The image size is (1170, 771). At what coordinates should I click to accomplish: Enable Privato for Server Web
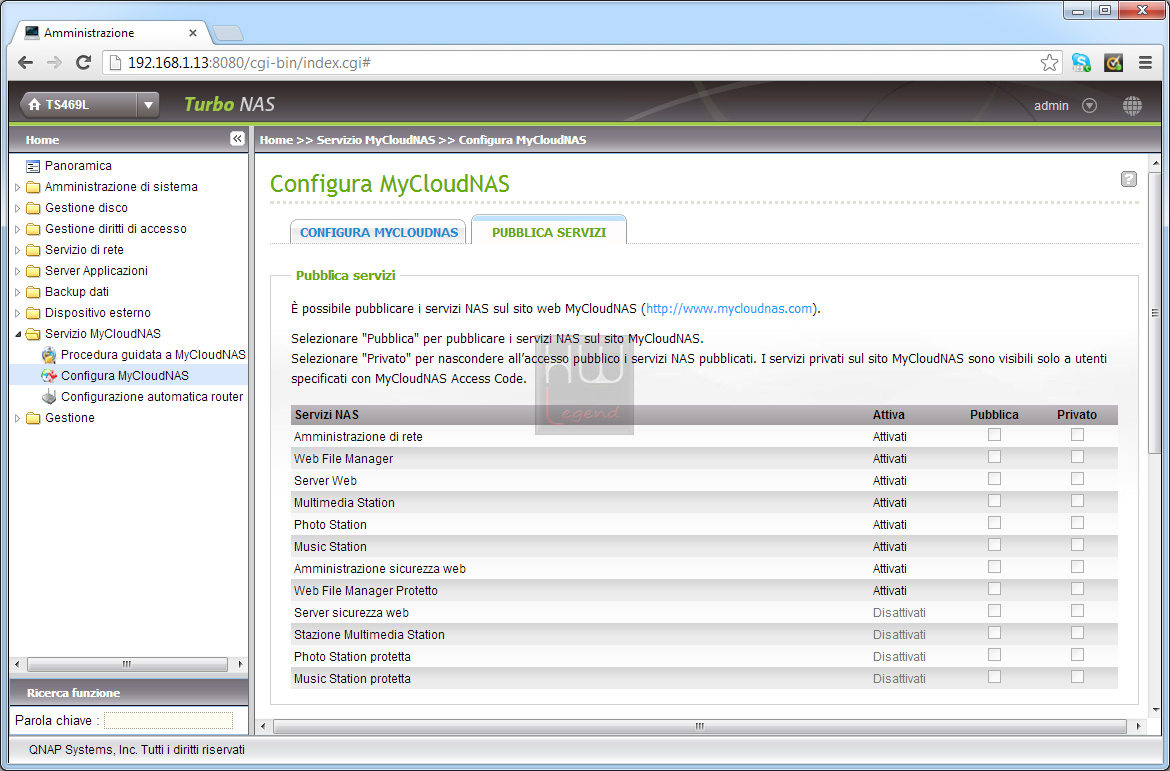[x=1077, y=478]
